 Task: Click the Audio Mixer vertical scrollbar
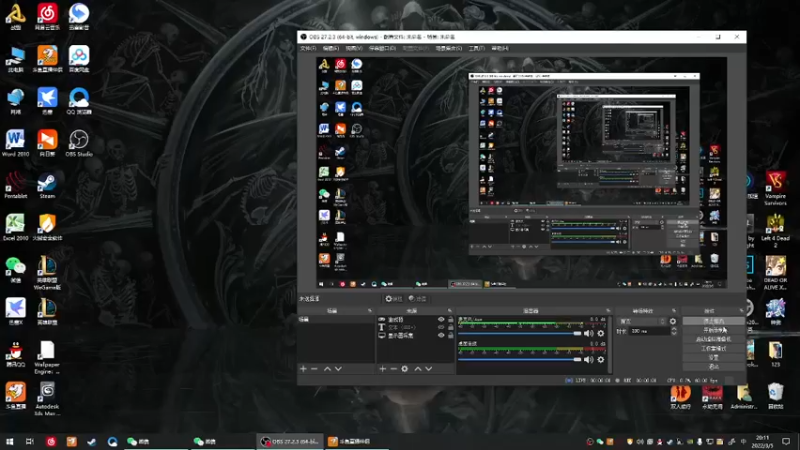(610, 344)
